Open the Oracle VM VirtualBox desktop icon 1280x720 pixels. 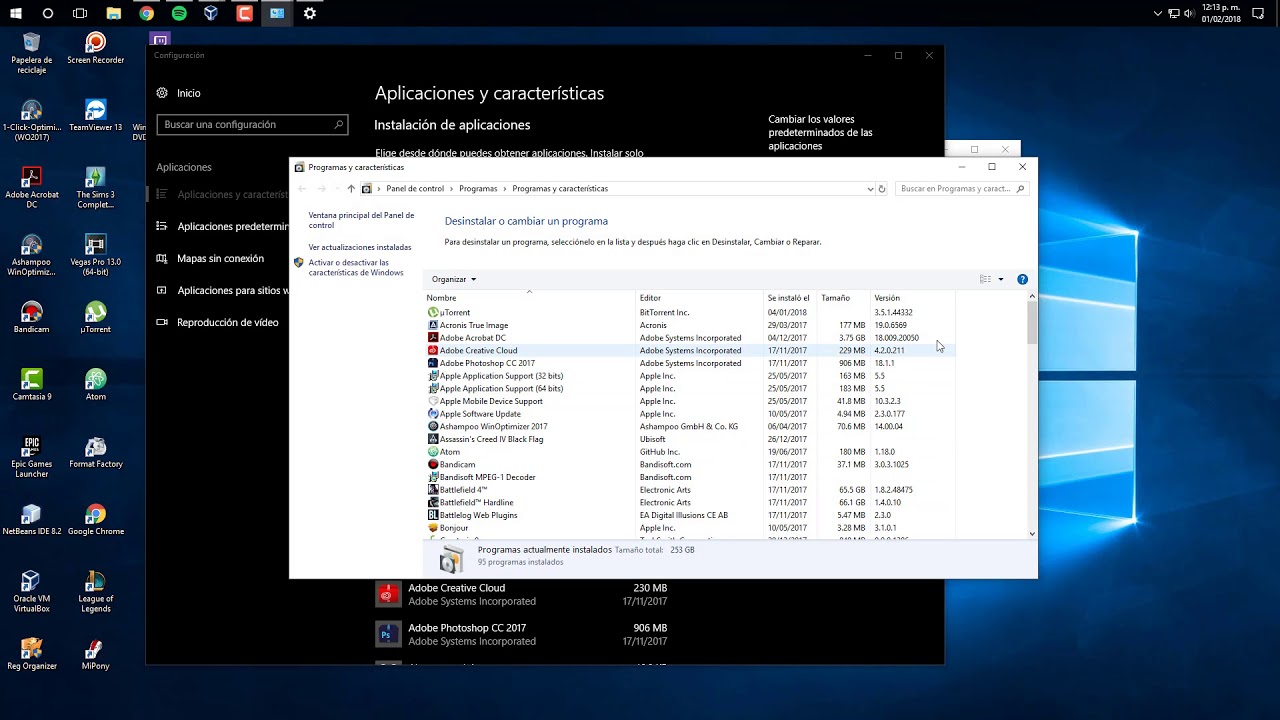tap(31, 591)
